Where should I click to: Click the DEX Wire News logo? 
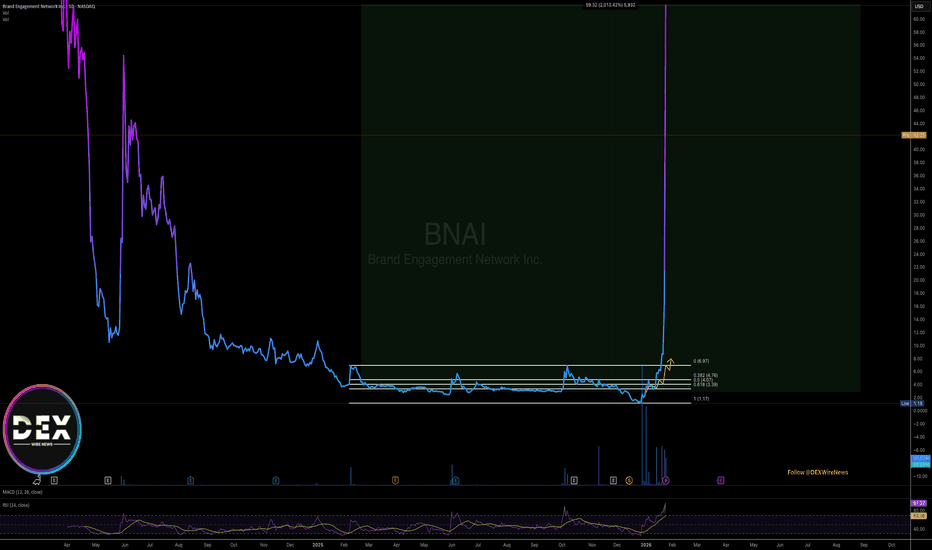point(42,429)
